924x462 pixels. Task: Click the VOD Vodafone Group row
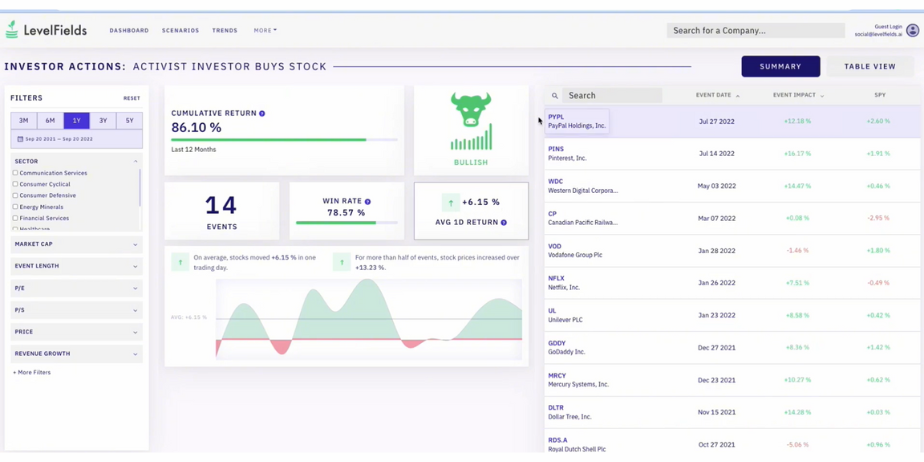732,250
